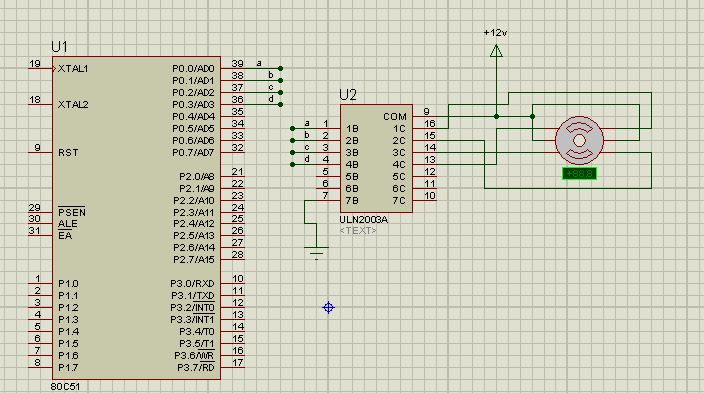This screenshot has height=393, width=704.
Task: Click the ground symbol below pin 7B
Action: pos(317,253)
